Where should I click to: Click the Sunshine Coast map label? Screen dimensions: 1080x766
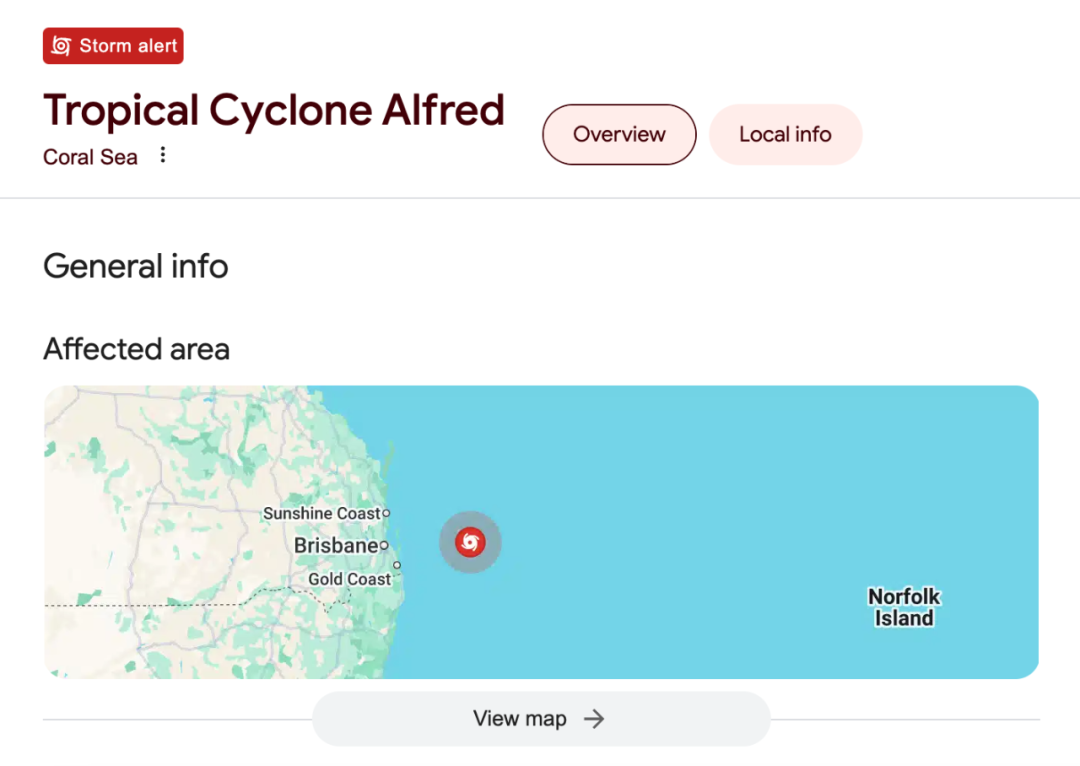point(322,513)
